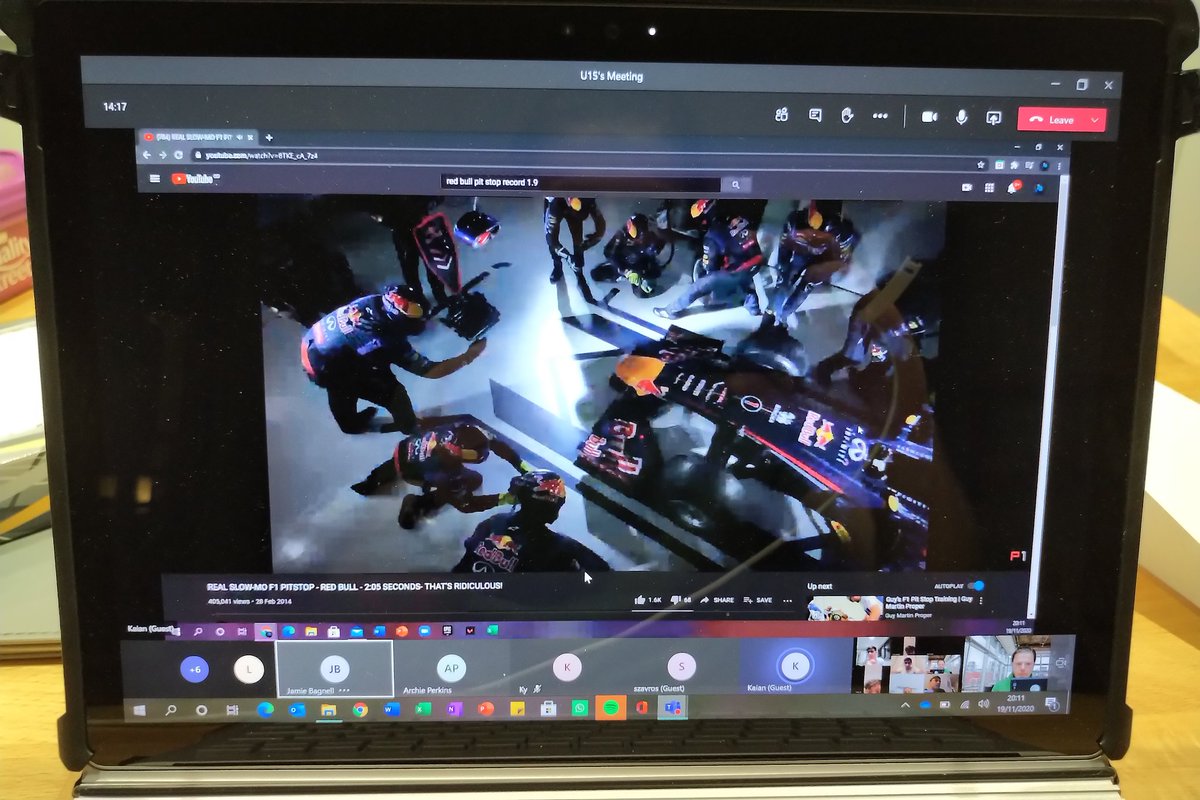Click the F1 pit stop video player
Viewport: 1200px width, 800px height.
point(603,384)
